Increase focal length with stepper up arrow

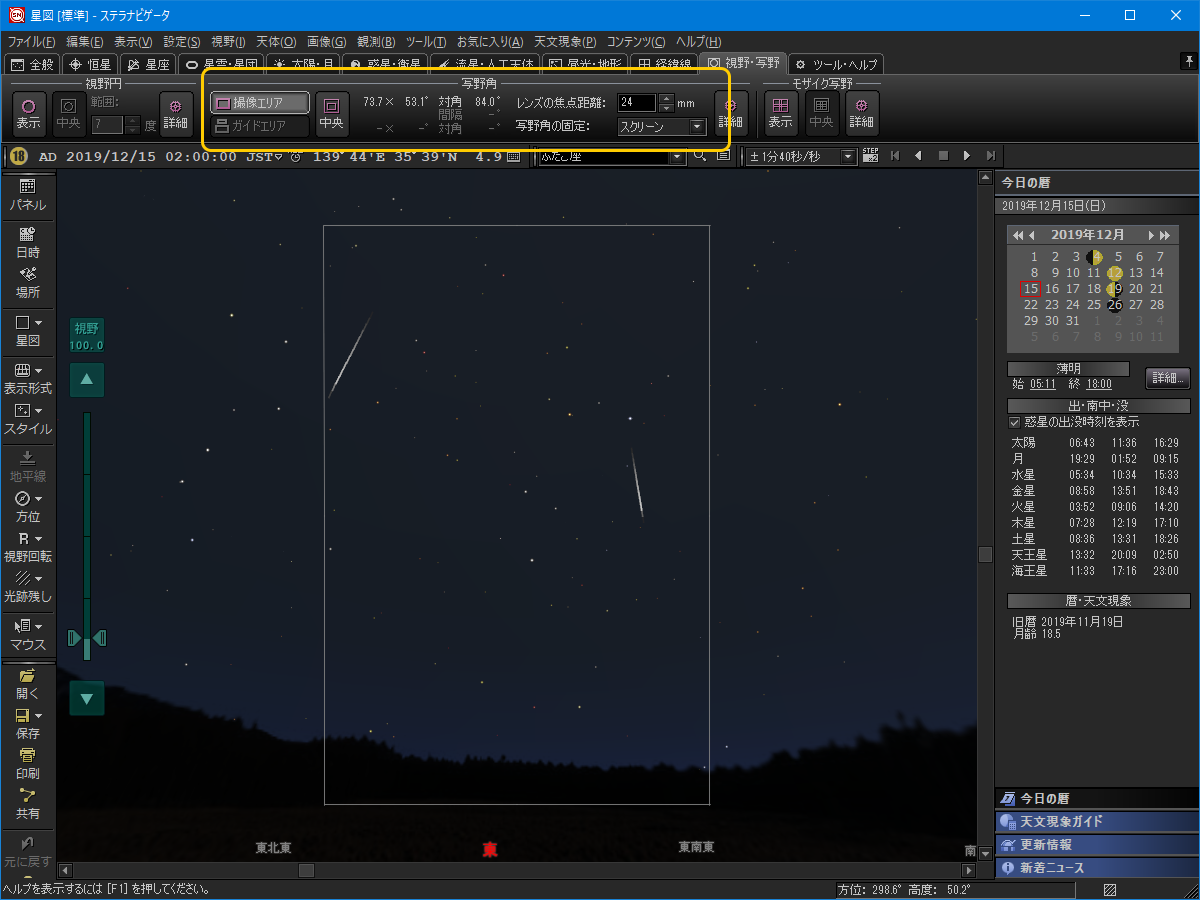(667, 98)
